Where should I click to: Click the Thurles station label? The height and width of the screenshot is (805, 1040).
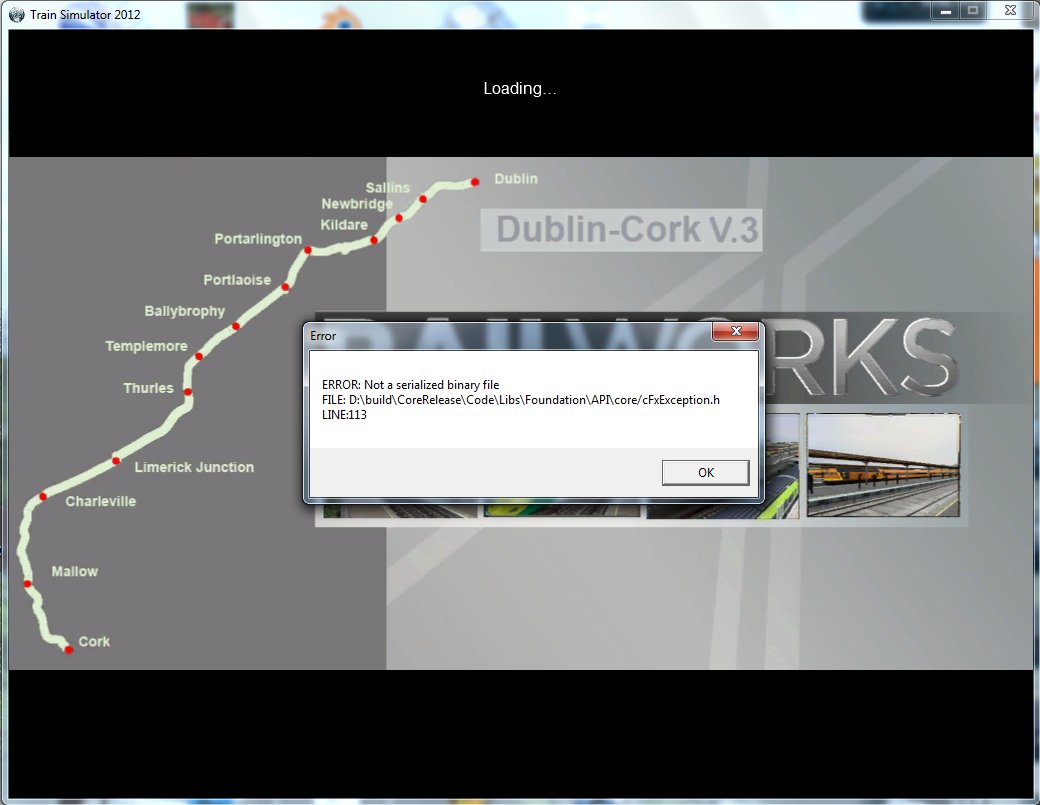click(148, 388)
